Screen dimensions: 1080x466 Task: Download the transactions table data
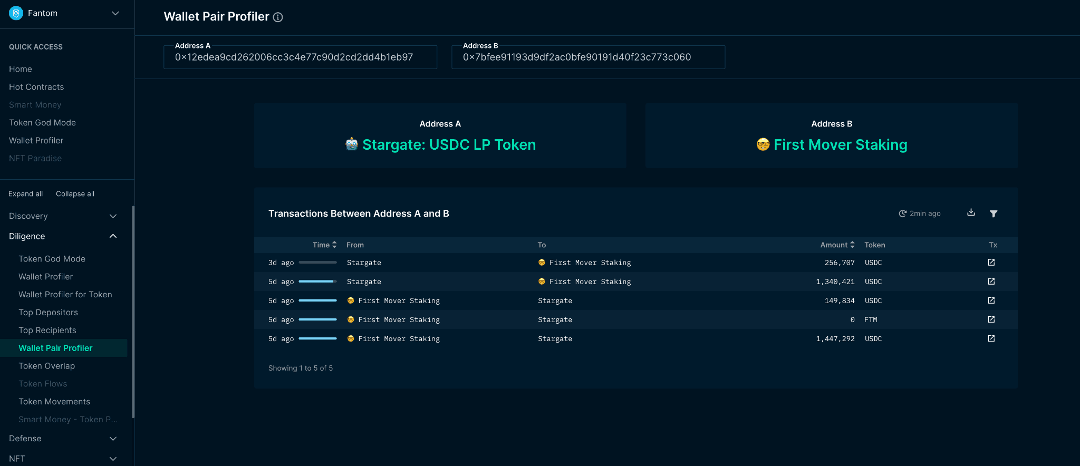971,213
